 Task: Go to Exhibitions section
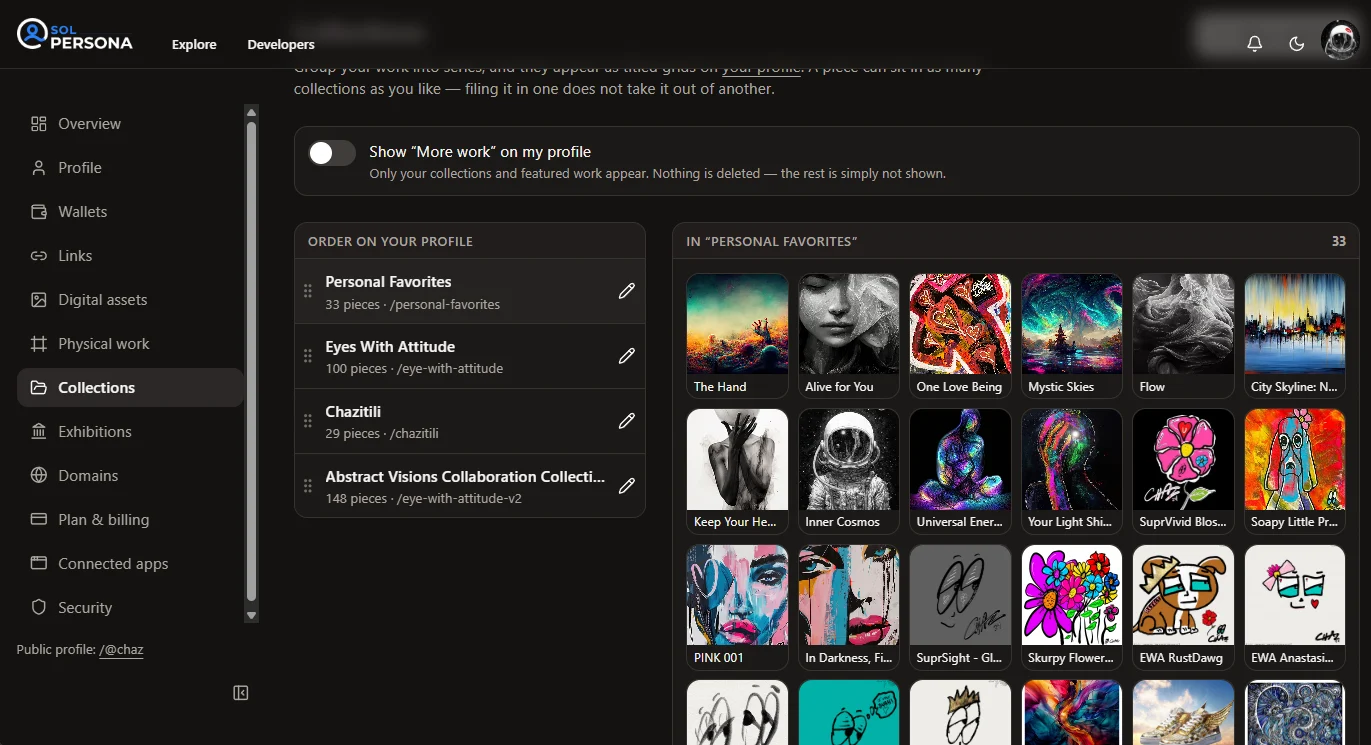click(131, 432)
